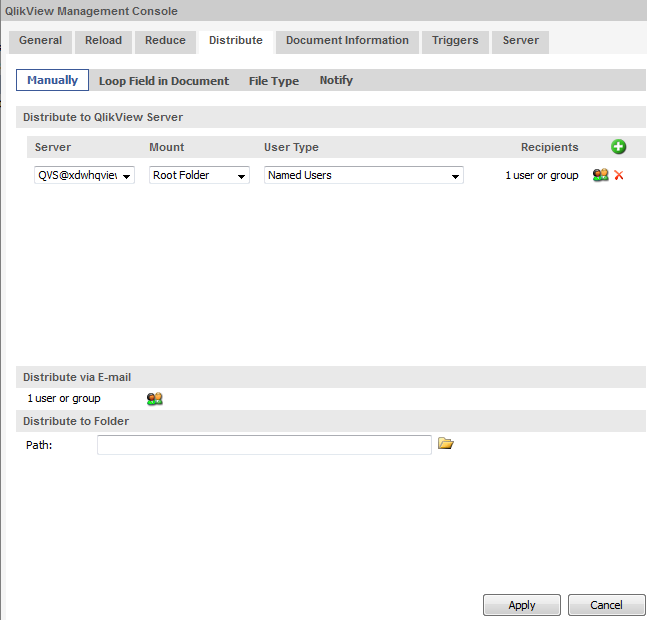The height and width of the screenshot is (620, 647).
Task: Switch to the General tab
Action: pyautogui.click(x=40, y=41)
